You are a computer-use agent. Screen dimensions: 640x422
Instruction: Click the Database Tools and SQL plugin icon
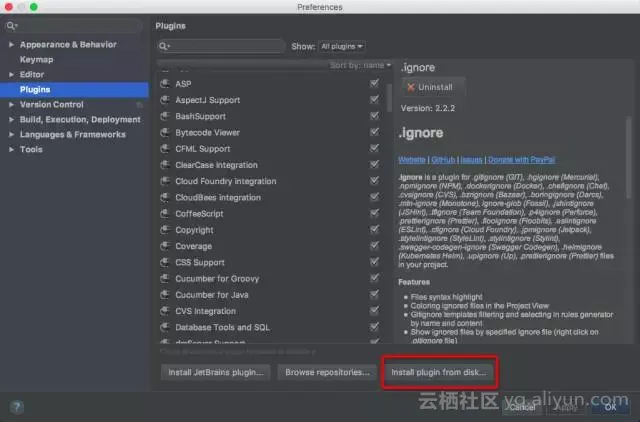[x=165, y=327]
